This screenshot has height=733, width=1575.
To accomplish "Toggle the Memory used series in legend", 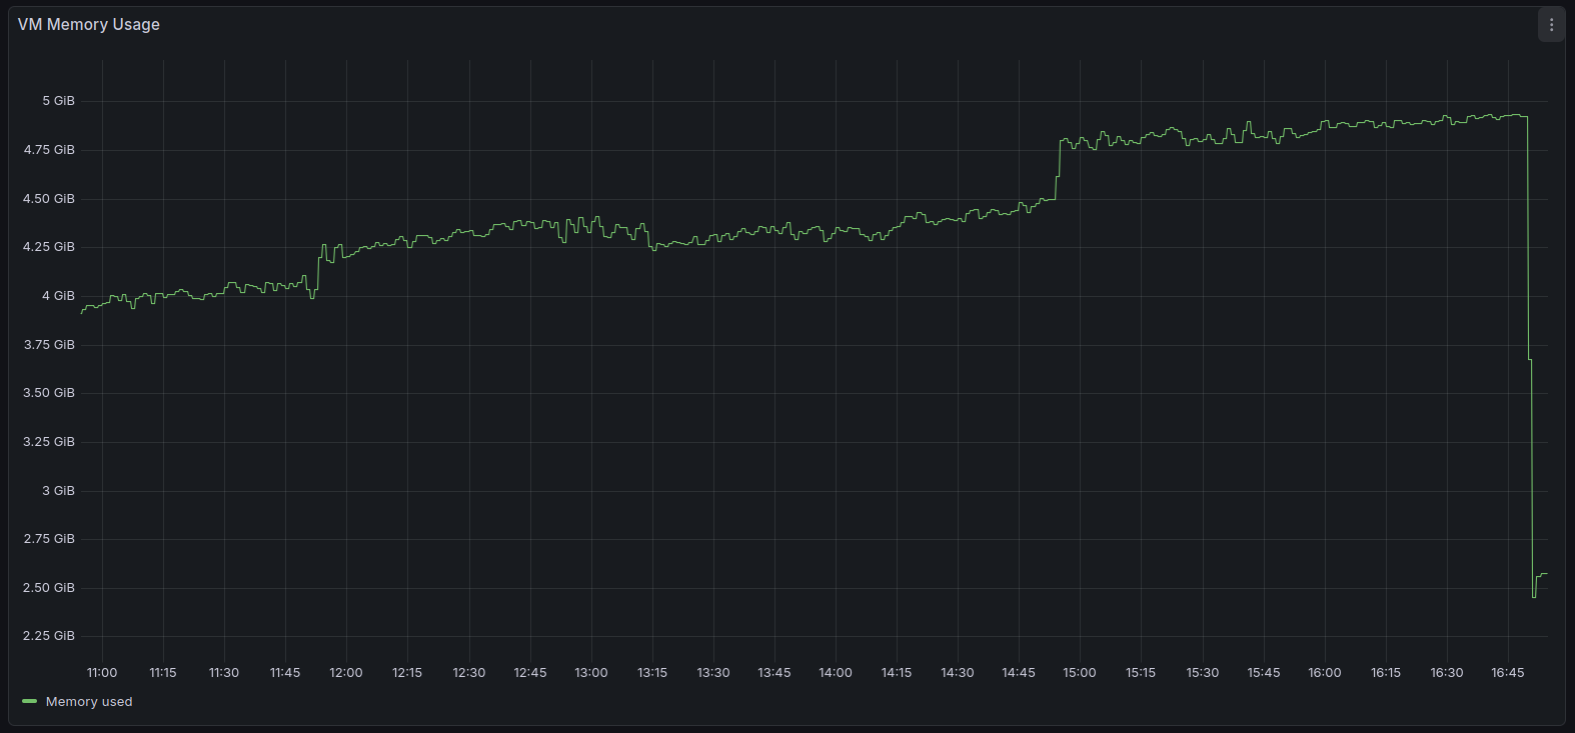I will [x=89, y=702].
